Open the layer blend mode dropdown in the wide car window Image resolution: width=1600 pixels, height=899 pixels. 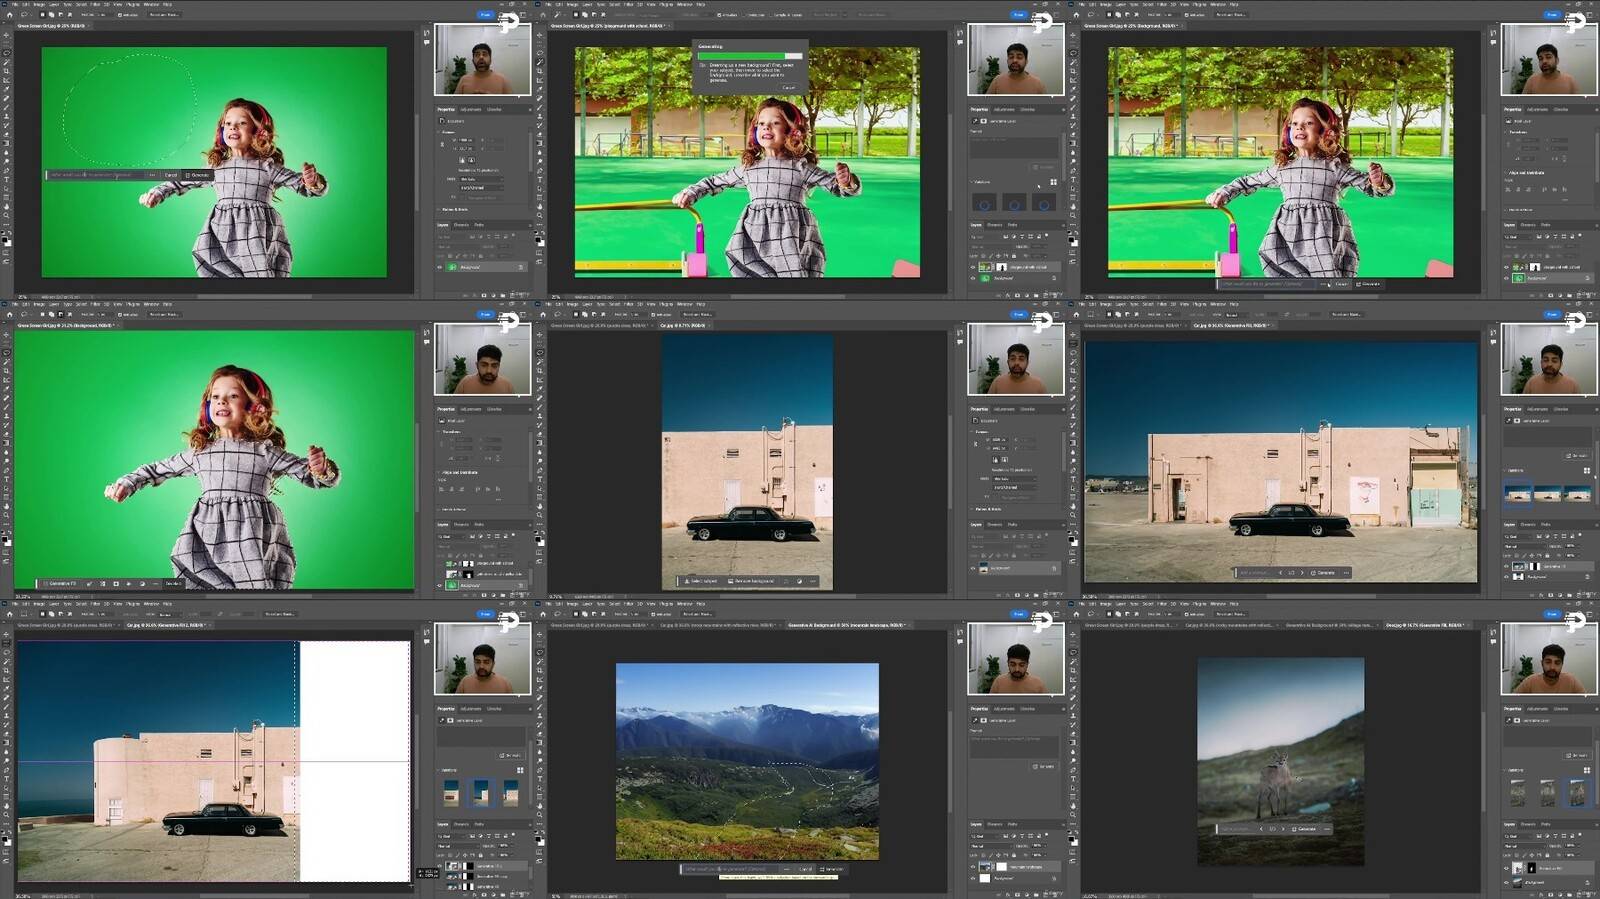[x=1524, y=546]
